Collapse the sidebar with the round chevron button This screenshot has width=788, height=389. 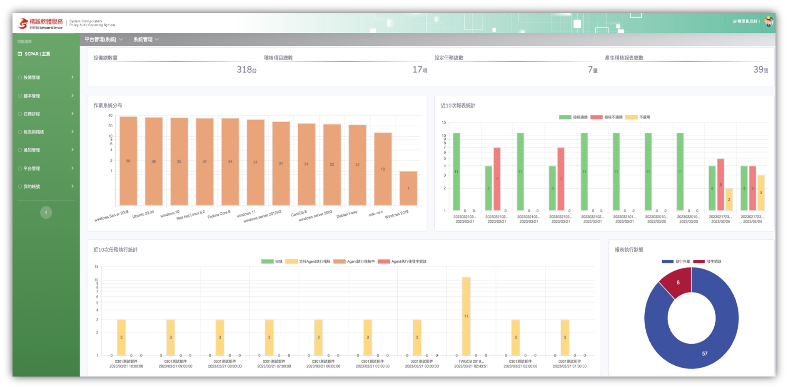click(x=46, y=213)
